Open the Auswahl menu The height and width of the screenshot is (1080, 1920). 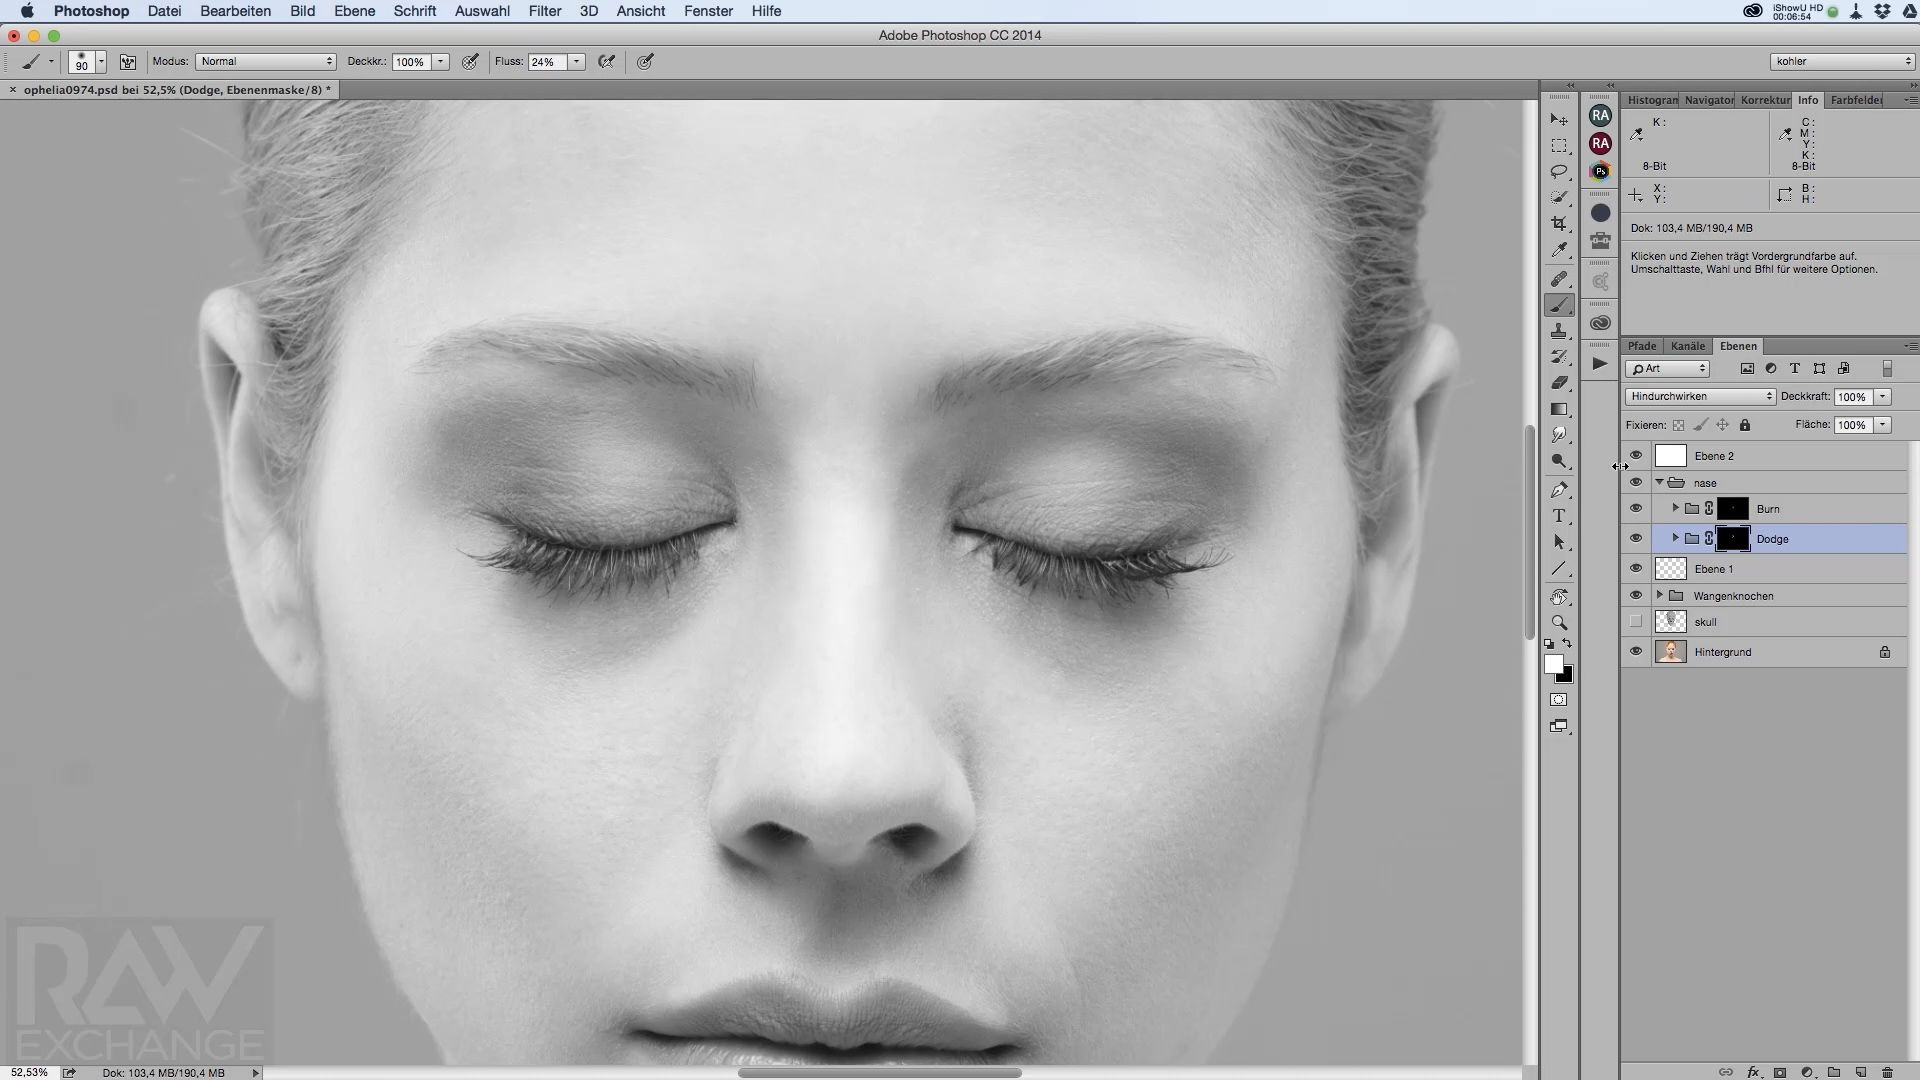tap(482, 11)
